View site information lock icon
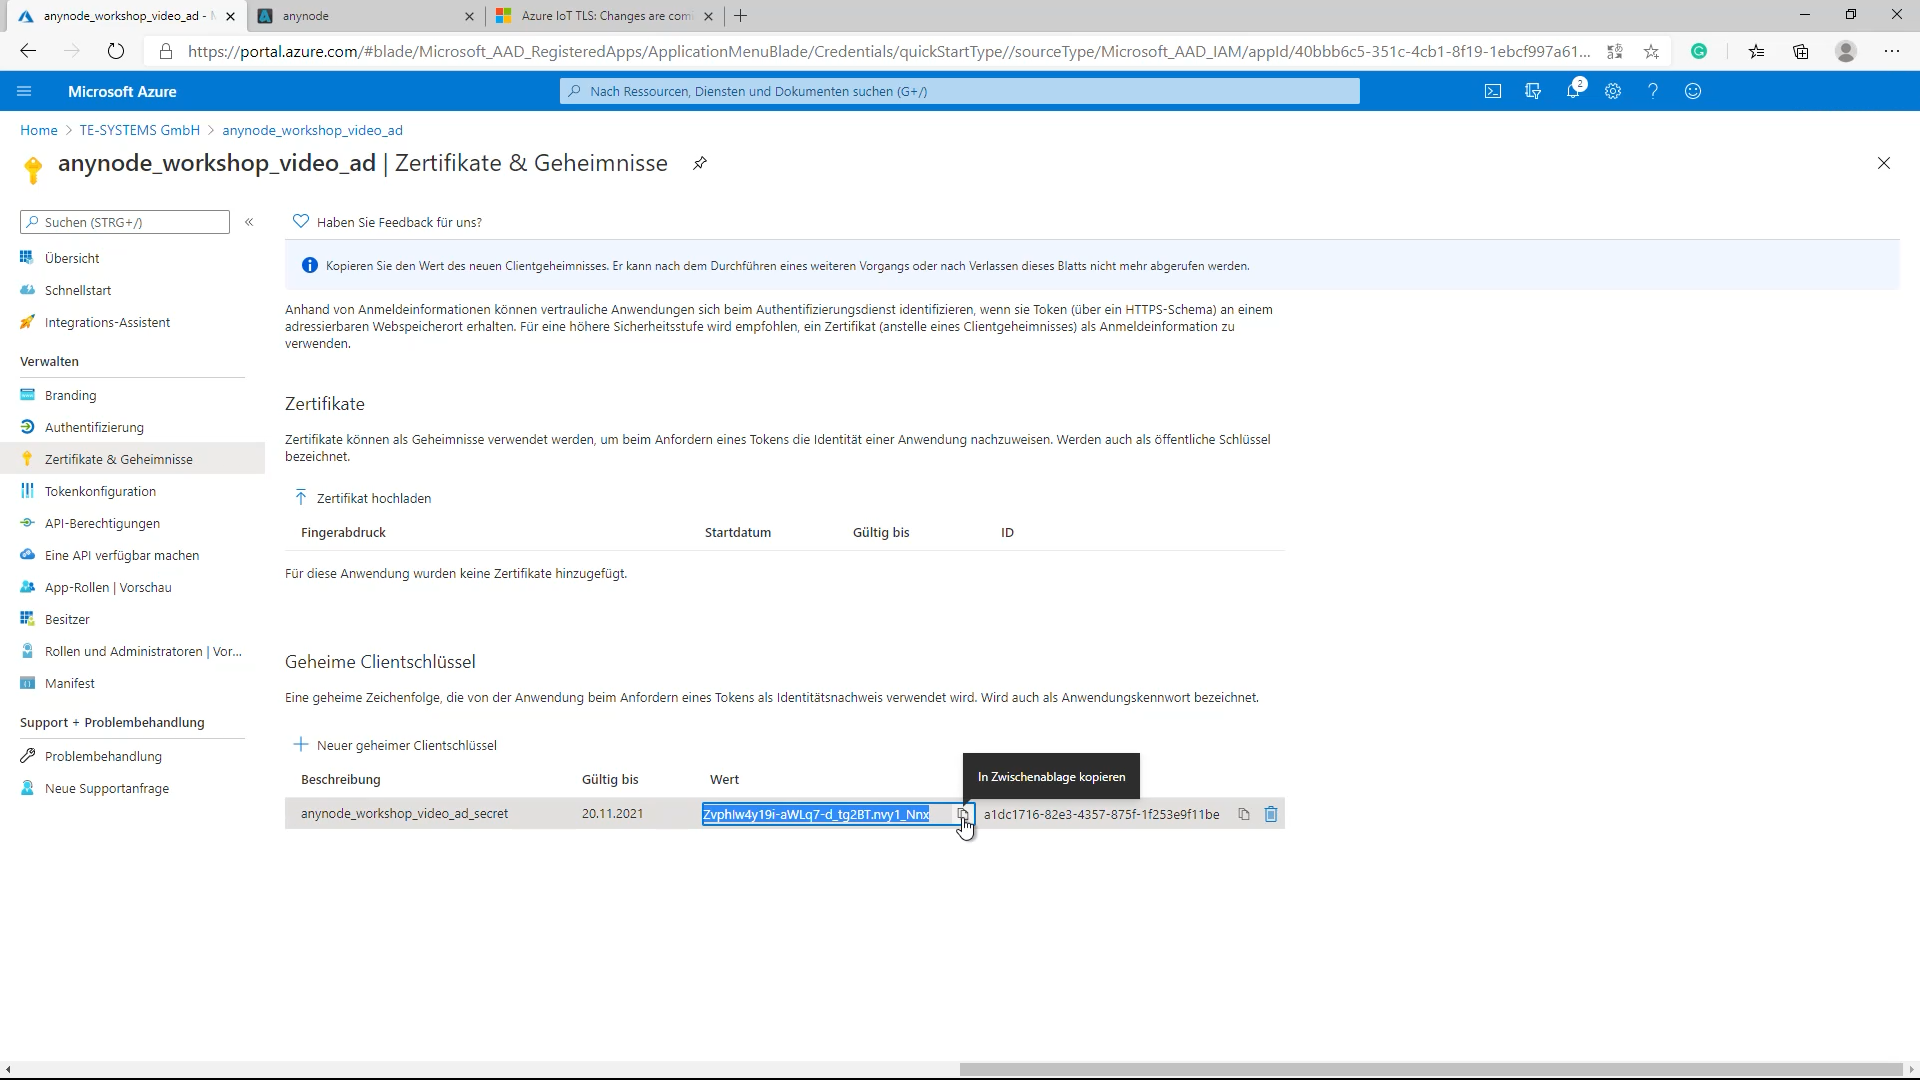1920x1080 pixels. [166, 51]
